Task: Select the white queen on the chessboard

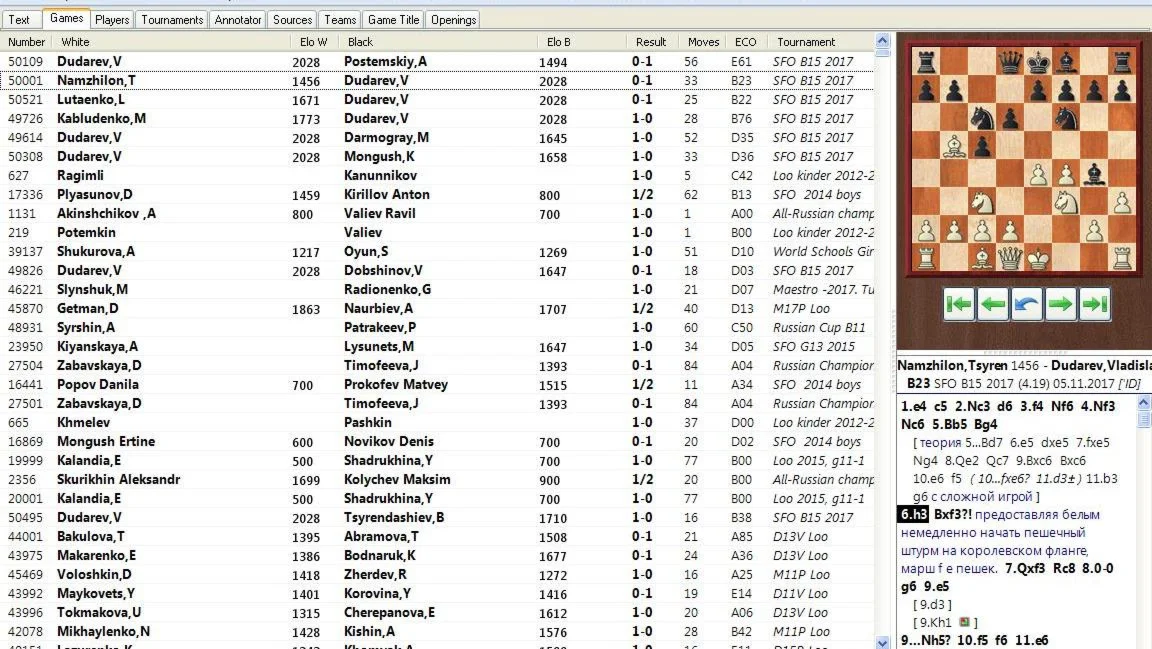Action: (x=1009, y=258)
